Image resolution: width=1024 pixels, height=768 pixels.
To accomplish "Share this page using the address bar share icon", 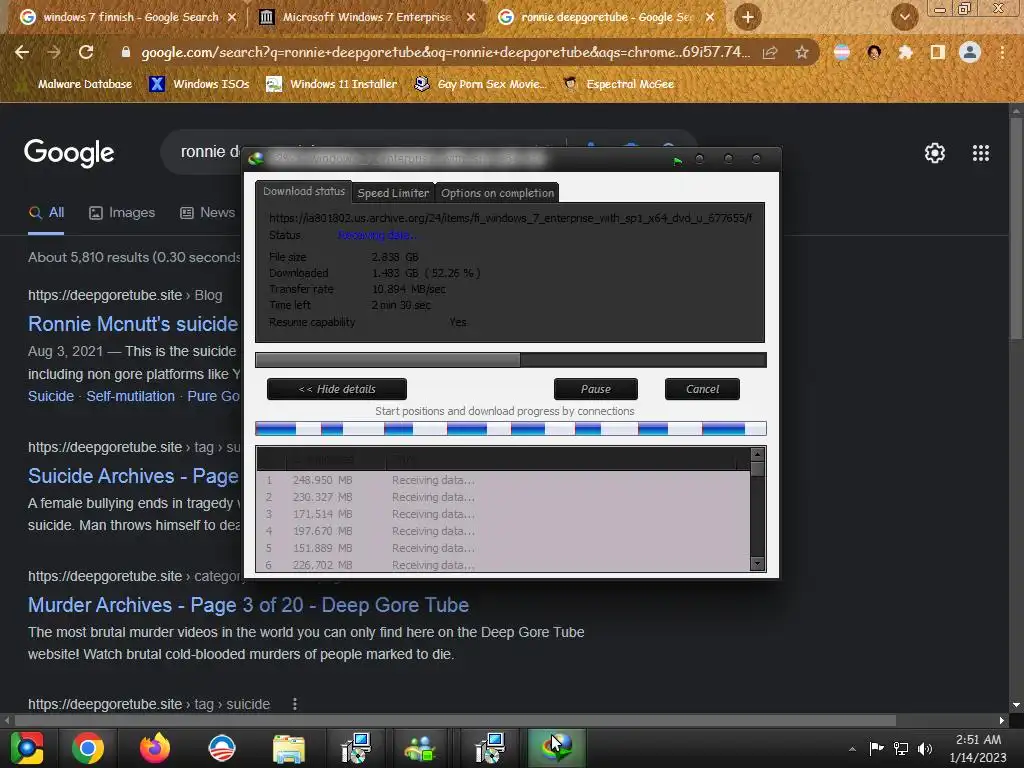I will 770,52.
